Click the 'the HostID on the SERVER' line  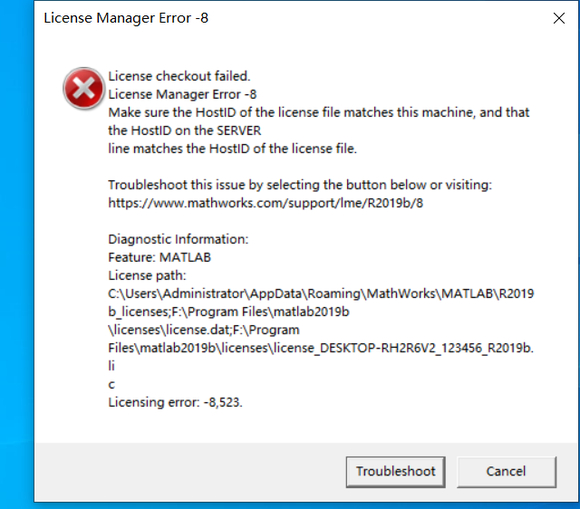[185, 131]
